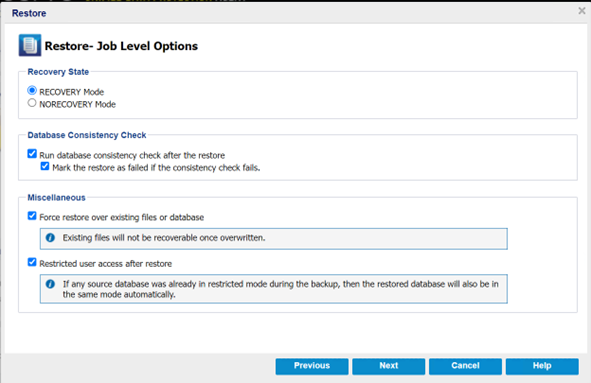Viewport: 591px width, 383px height.
Task: Open Help for the restore options
Action: (x=542, y=366)
